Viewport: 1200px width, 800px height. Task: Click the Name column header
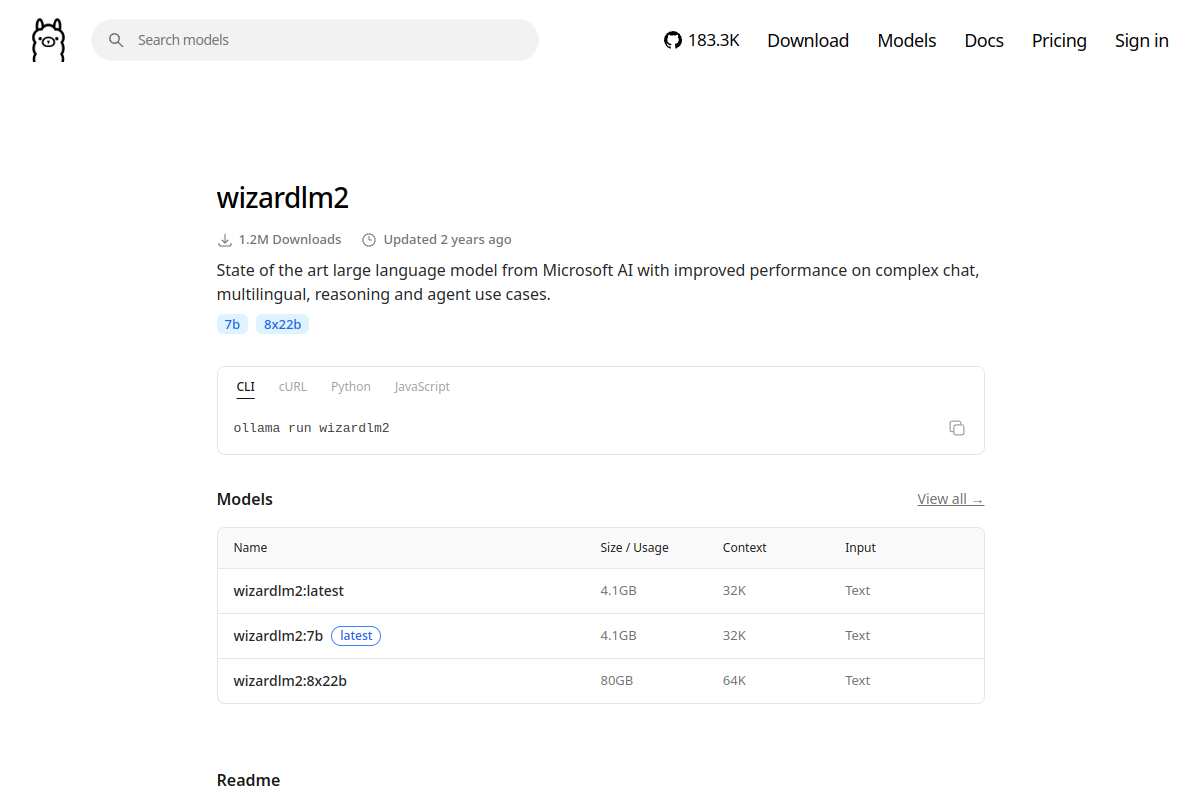coord(251,548)
